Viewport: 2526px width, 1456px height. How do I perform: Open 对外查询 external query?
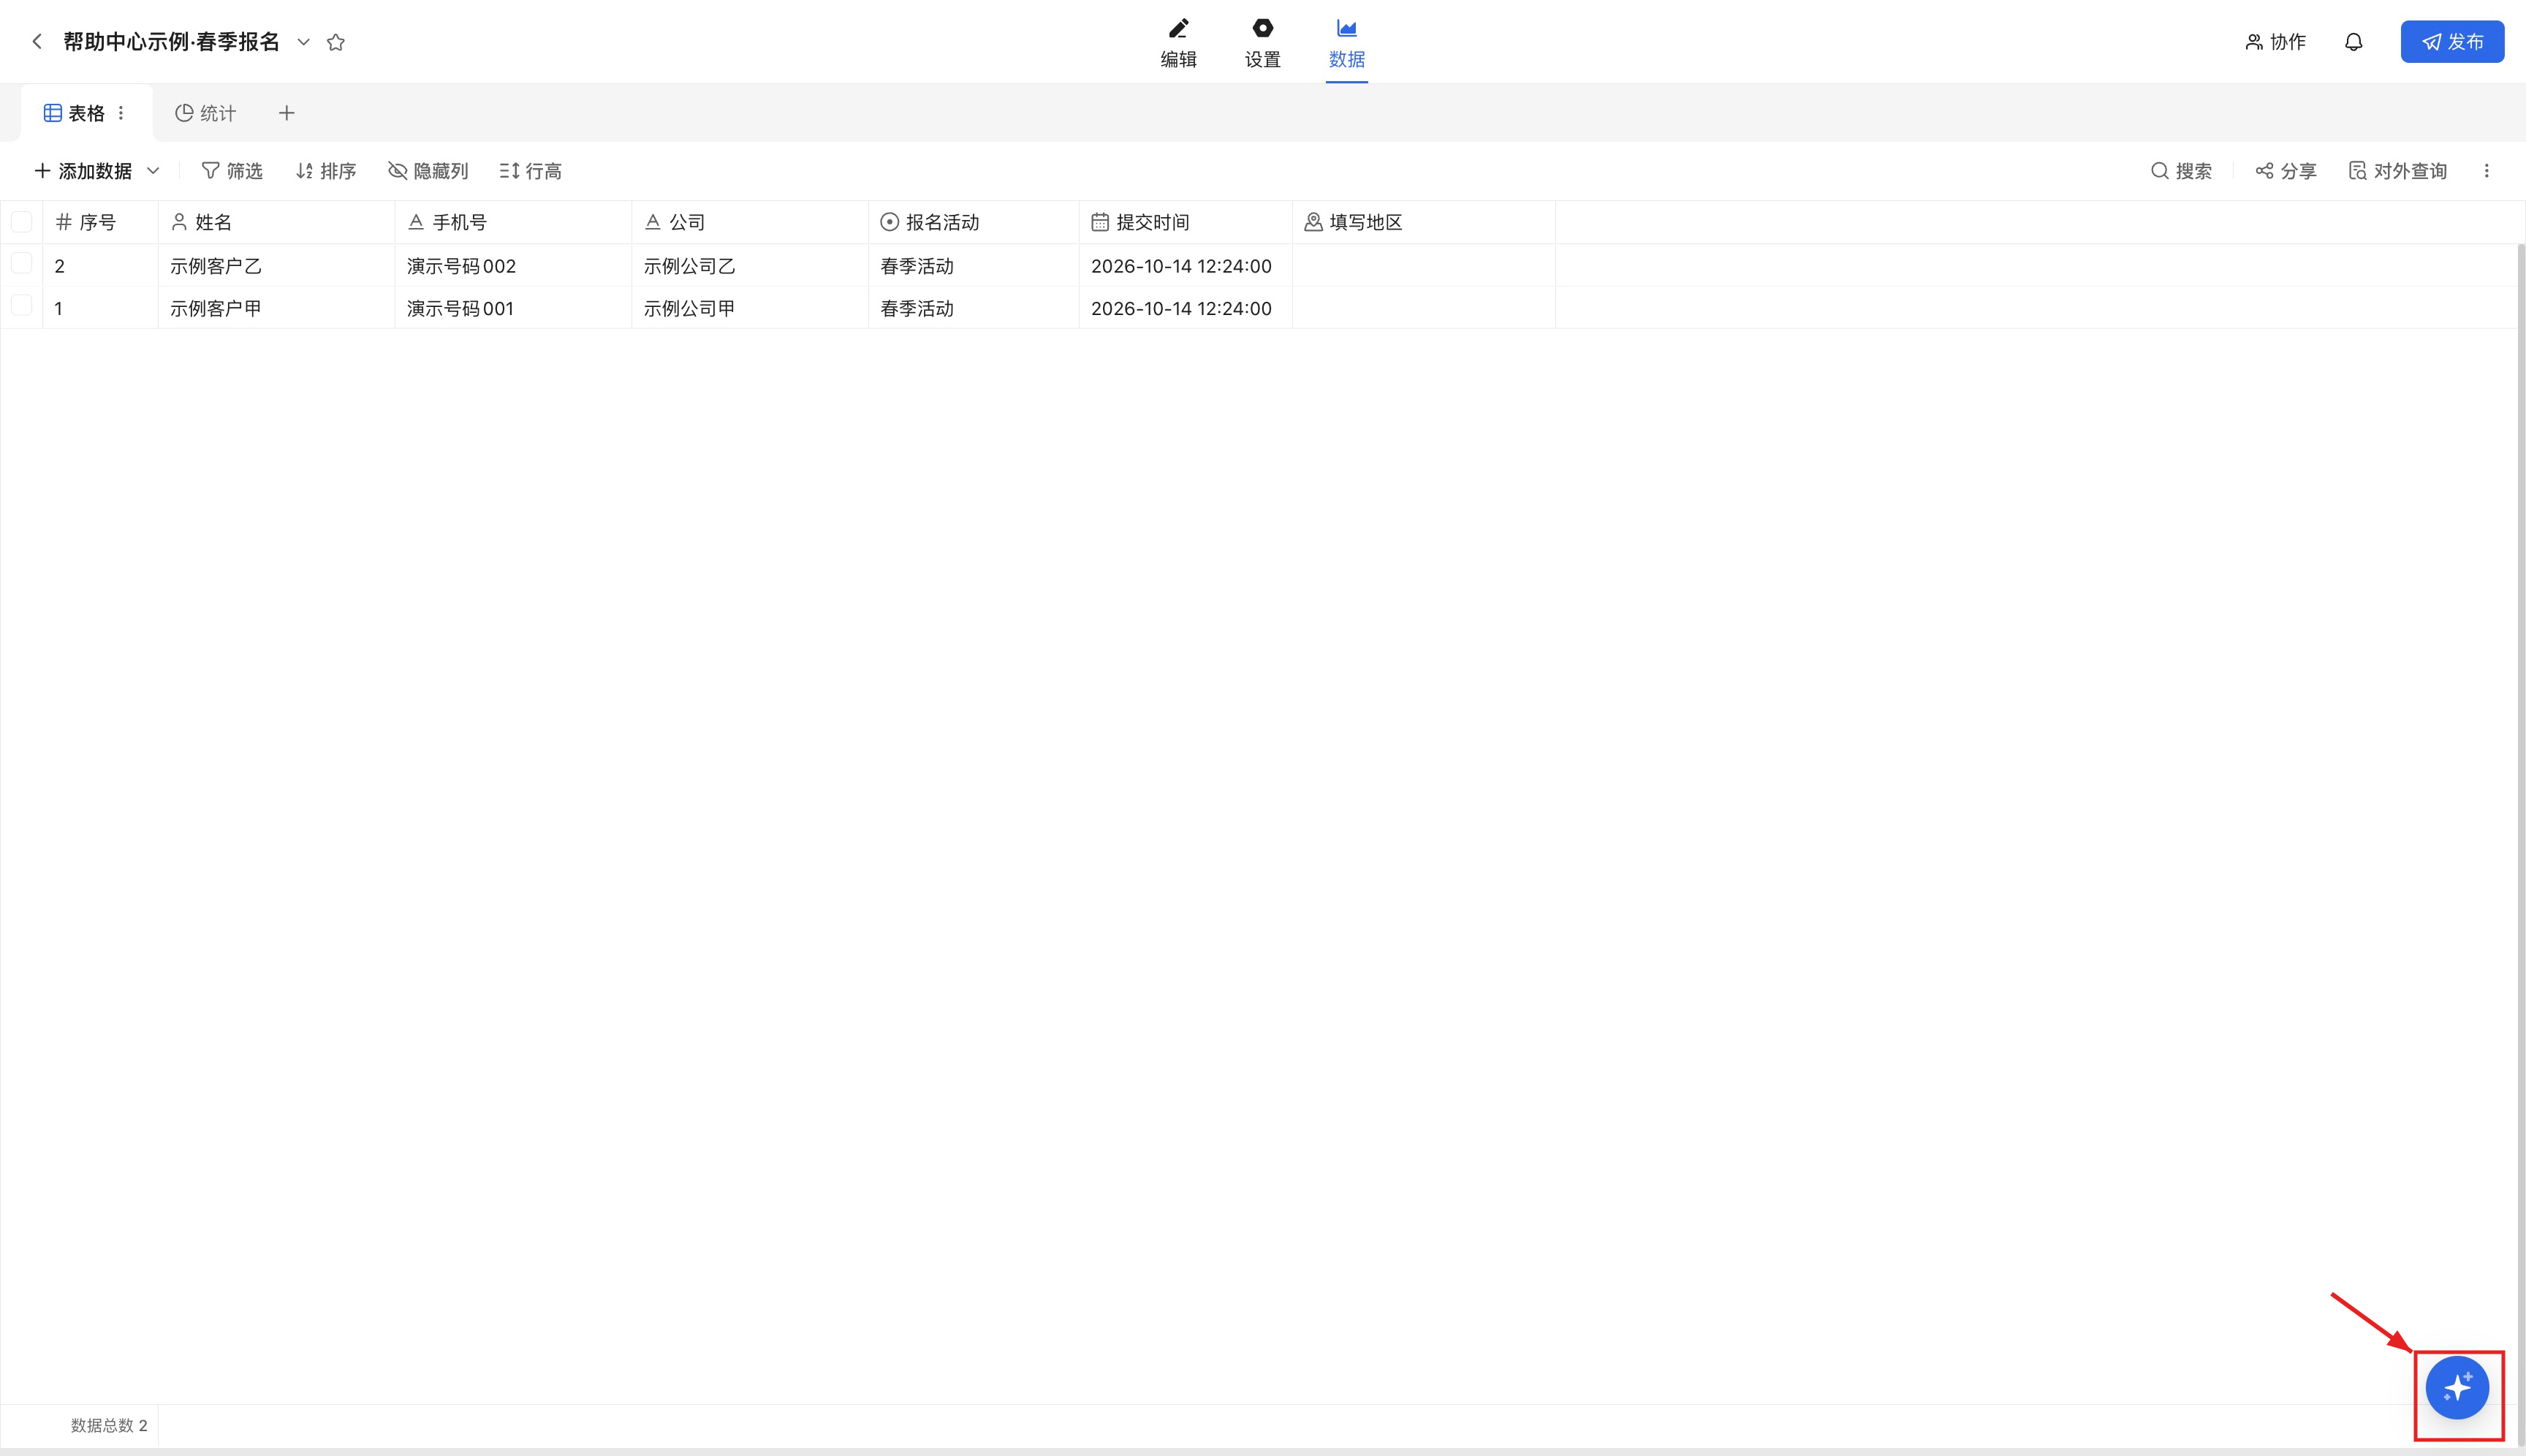pos(2397,171)
